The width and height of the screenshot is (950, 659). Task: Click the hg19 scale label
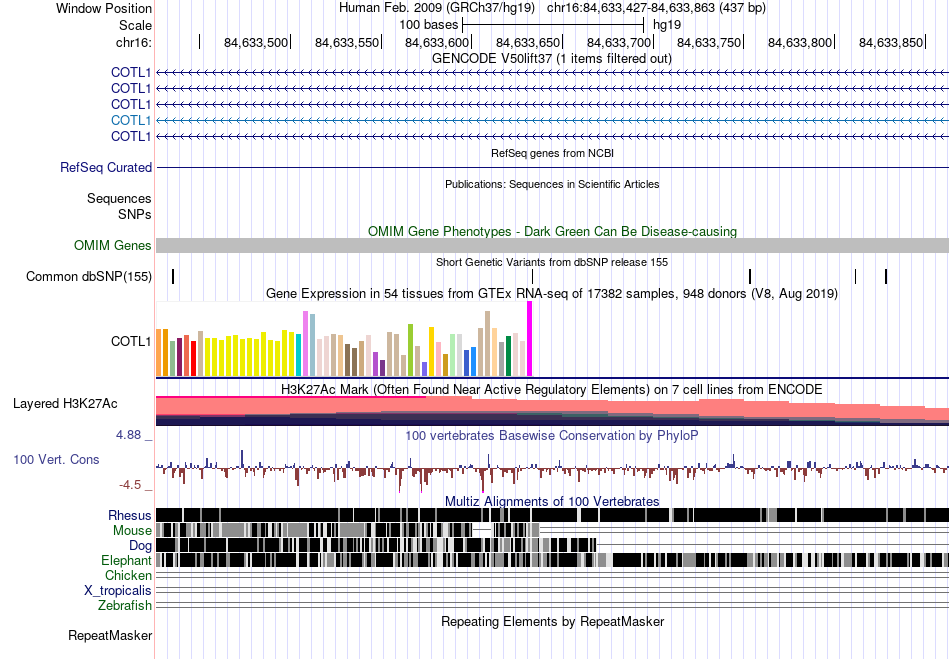(666, 25)
